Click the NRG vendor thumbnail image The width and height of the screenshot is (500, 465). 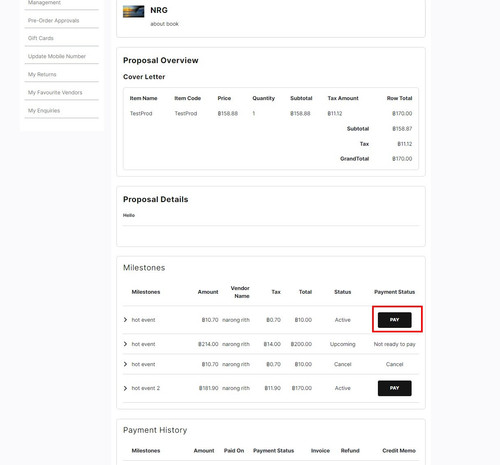click(134, 12)
